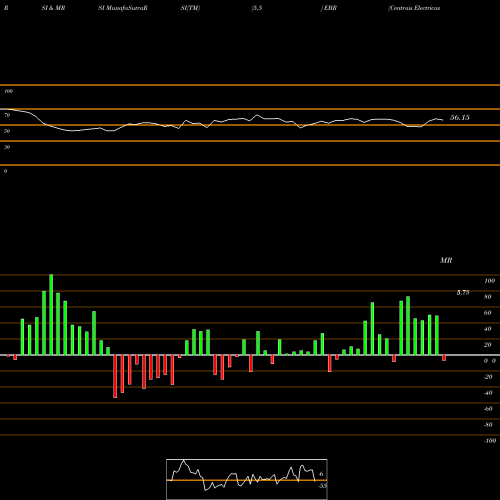
Task: Click the '-6' value in mini chart
Action: [x=320, y=474]
